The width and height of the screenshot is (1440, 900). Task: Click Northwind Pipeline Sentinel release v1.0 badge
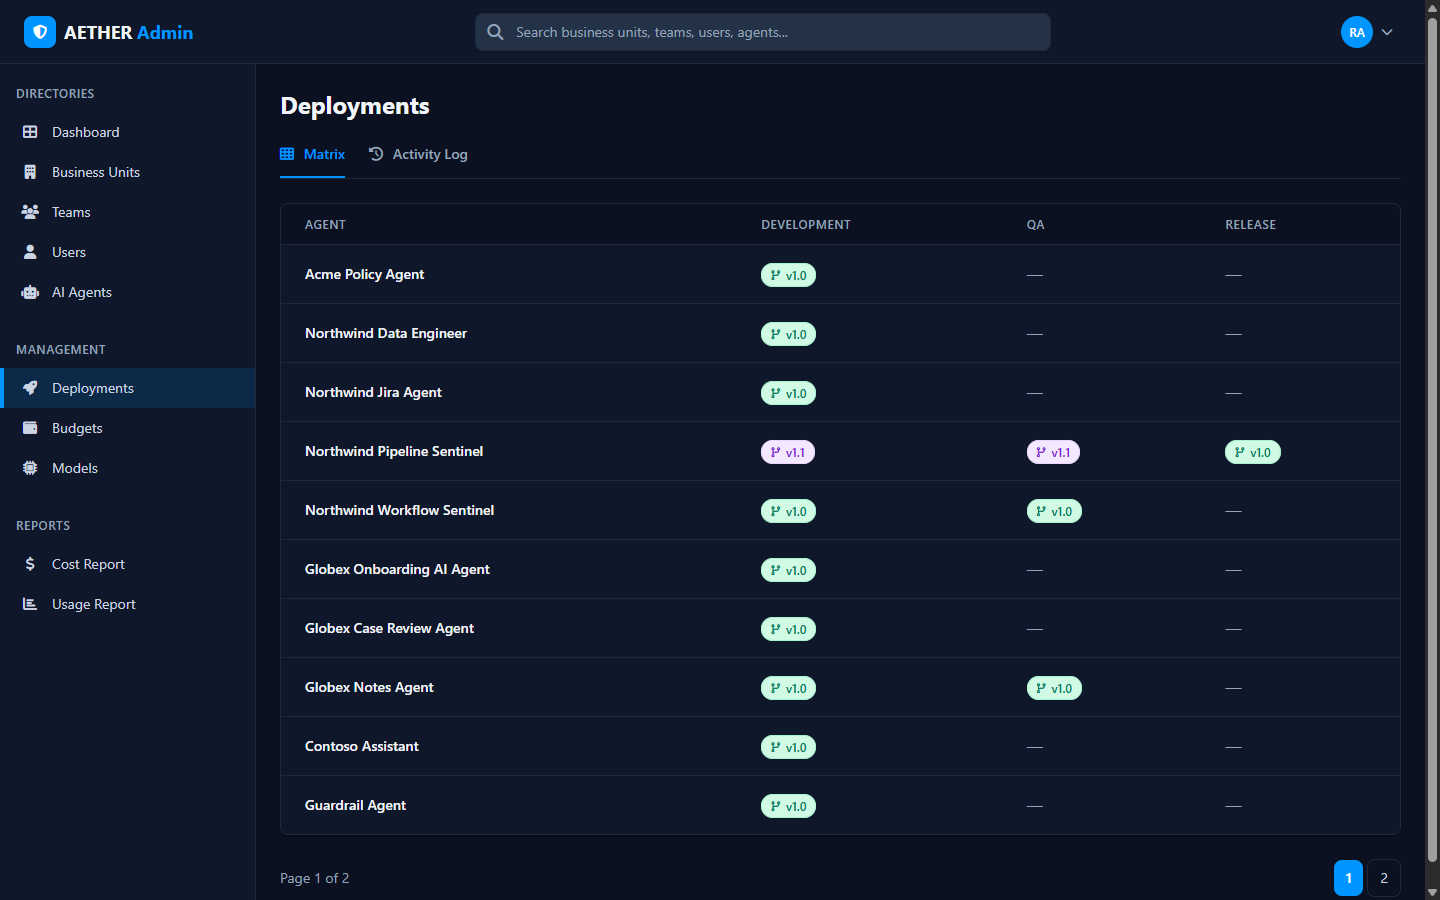[1253, 452]
